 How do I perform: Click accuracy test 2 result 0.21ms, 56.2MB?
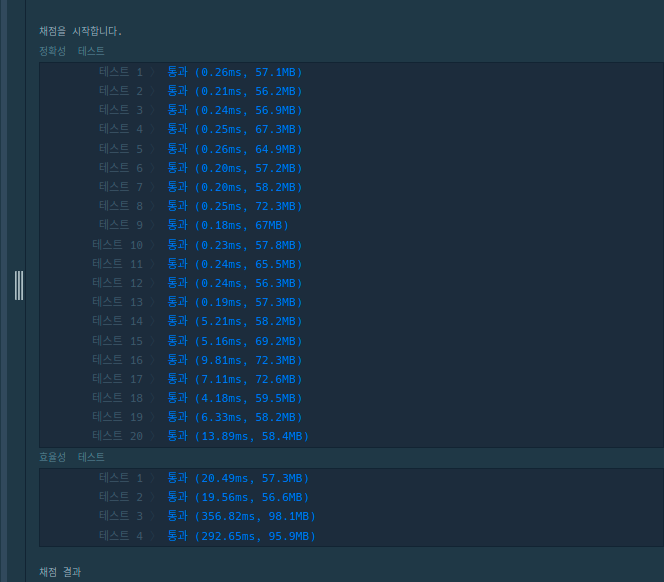tap(235, 91)
